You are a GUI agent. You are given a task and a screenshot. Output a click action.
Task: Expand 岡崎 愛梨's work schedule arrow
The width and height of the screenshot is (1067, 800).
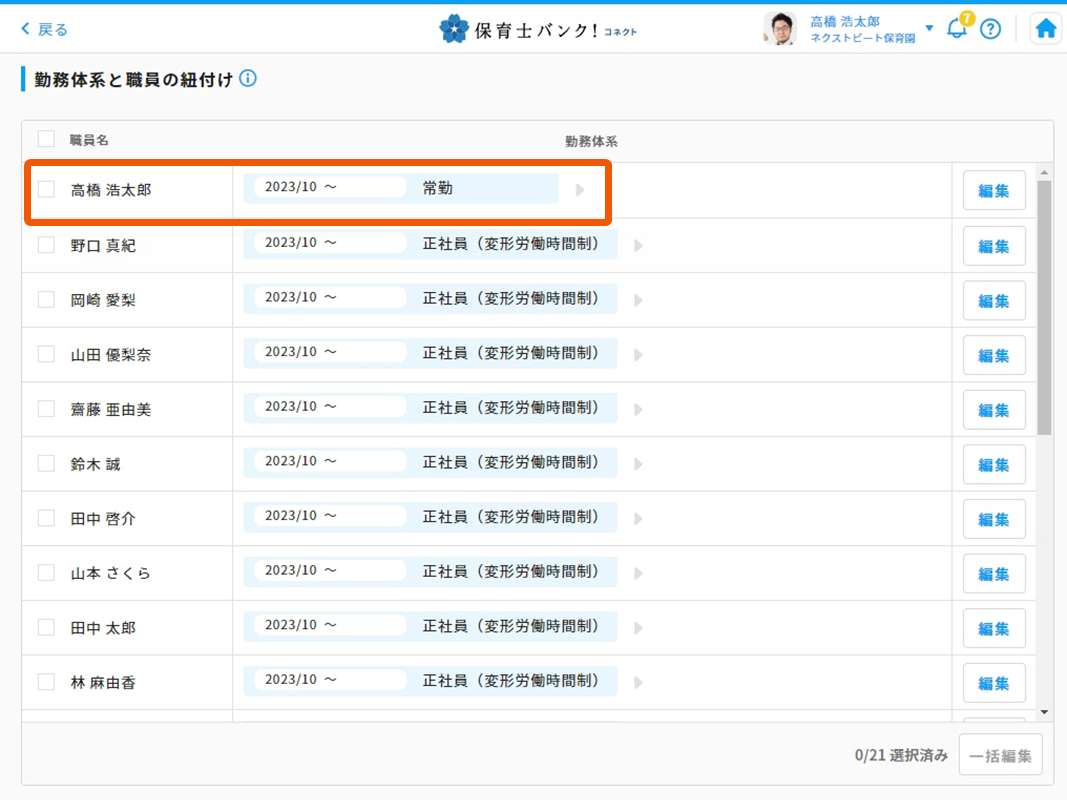639,300
